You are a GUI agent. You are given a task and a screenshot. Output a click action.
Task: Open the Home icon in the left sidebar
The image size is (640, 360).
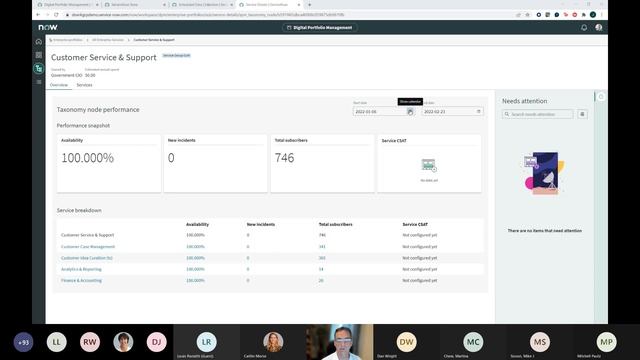[x=39, y=42]
